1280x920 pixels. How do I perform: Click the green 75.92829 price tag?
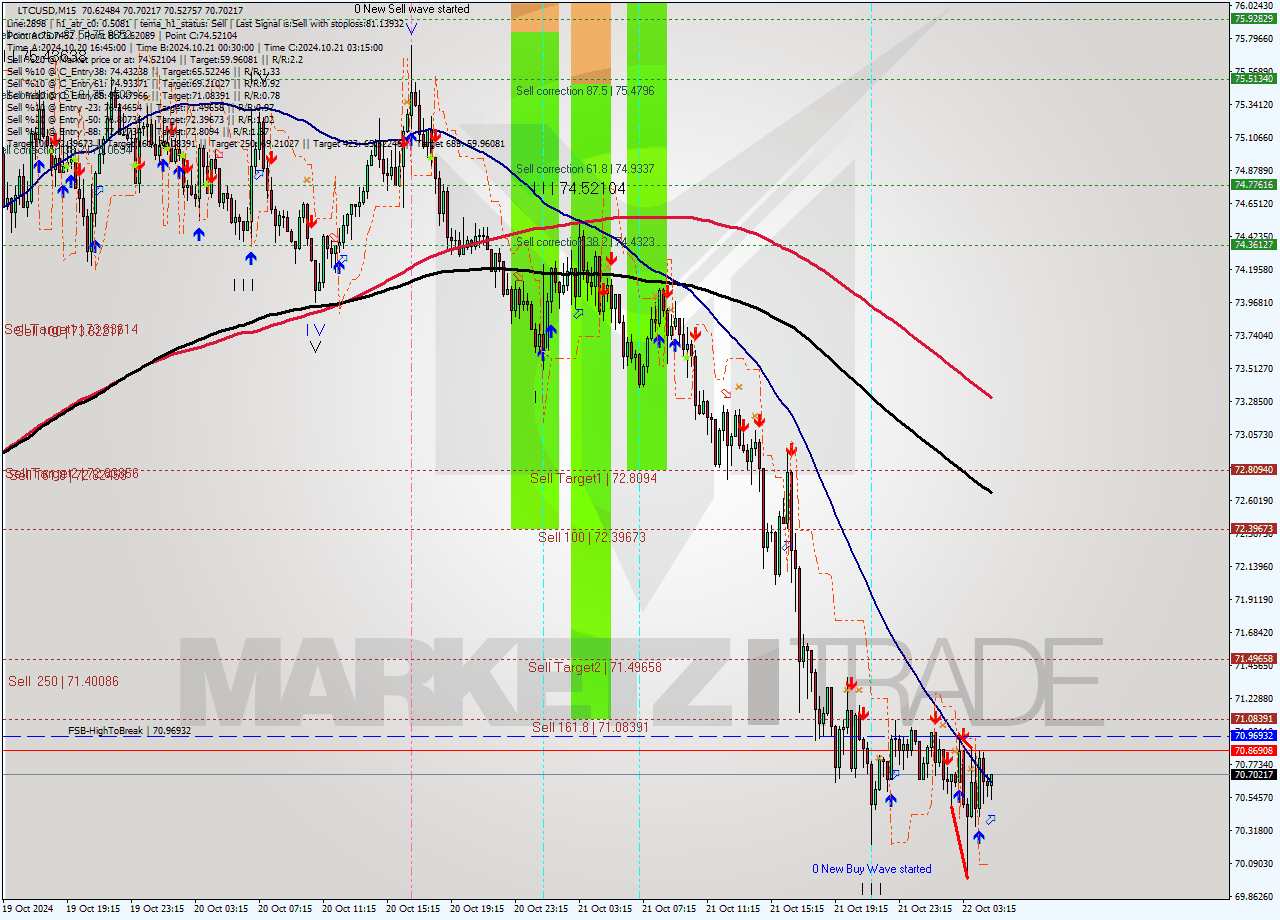[x=1254, y=18]
